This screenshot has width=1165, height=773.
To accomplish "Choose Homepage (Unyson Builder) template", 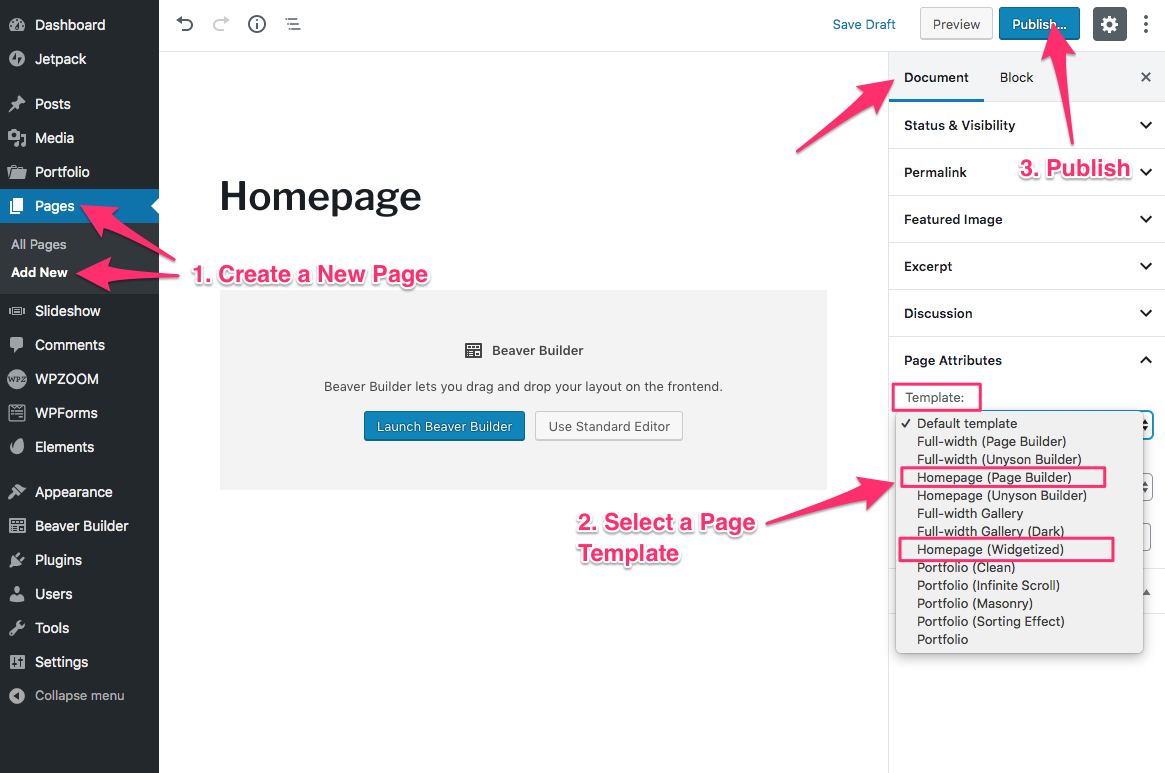I will click(1019, 495).
